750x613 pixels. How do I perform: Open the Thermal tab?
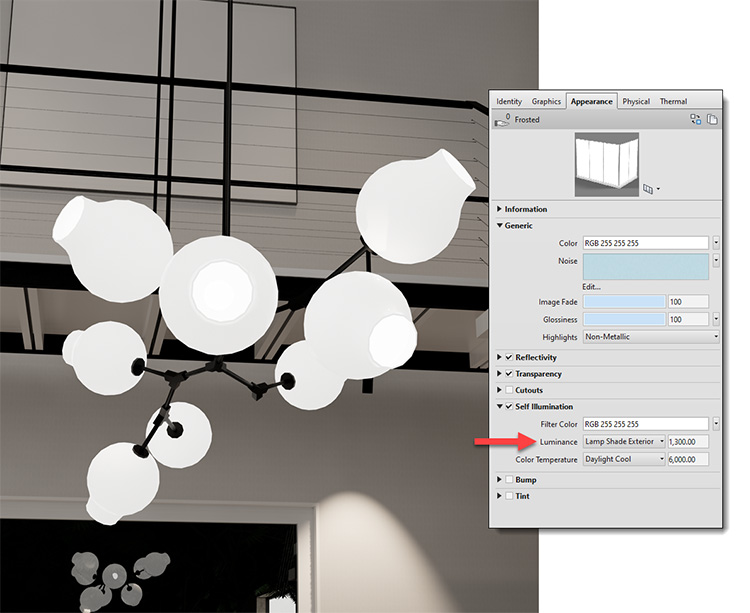(x=673, y=101)
